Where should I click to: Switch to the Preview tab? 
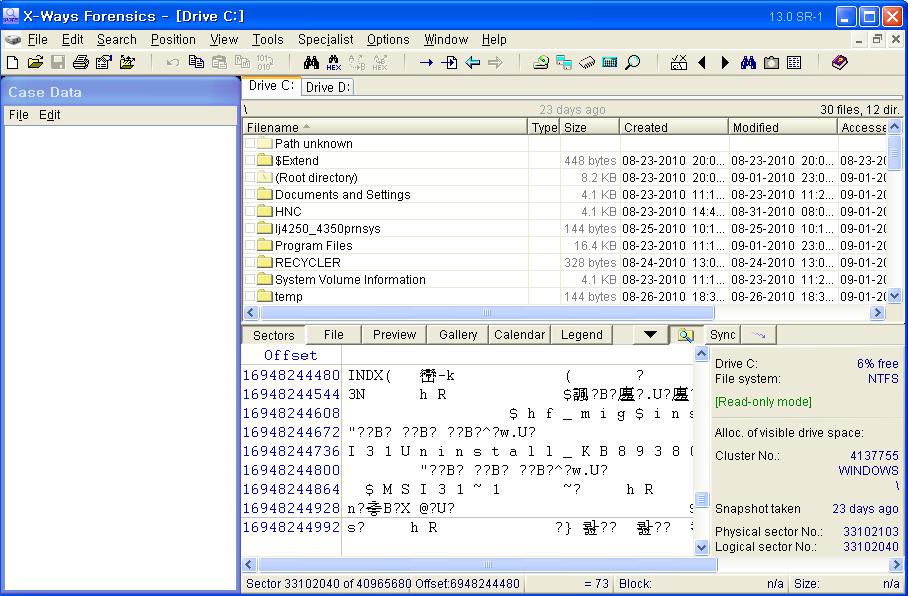[x=394, y=335]
